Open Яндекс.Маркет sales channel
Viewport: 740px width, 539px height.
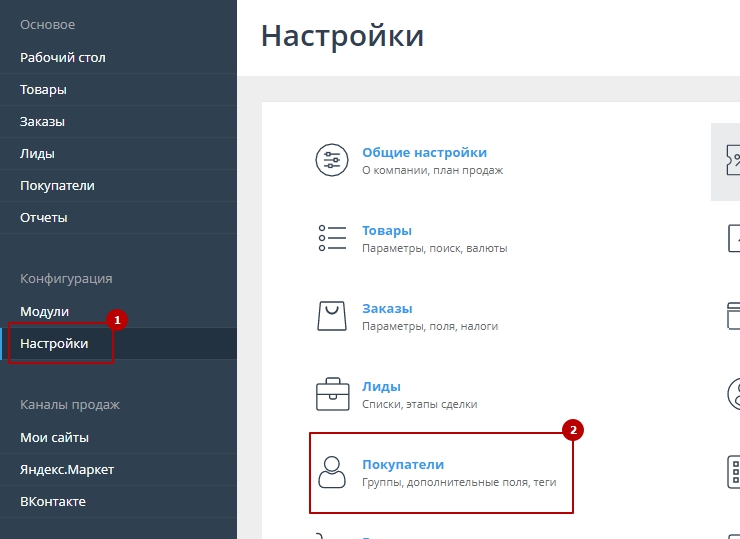click(x=66, y=470)
